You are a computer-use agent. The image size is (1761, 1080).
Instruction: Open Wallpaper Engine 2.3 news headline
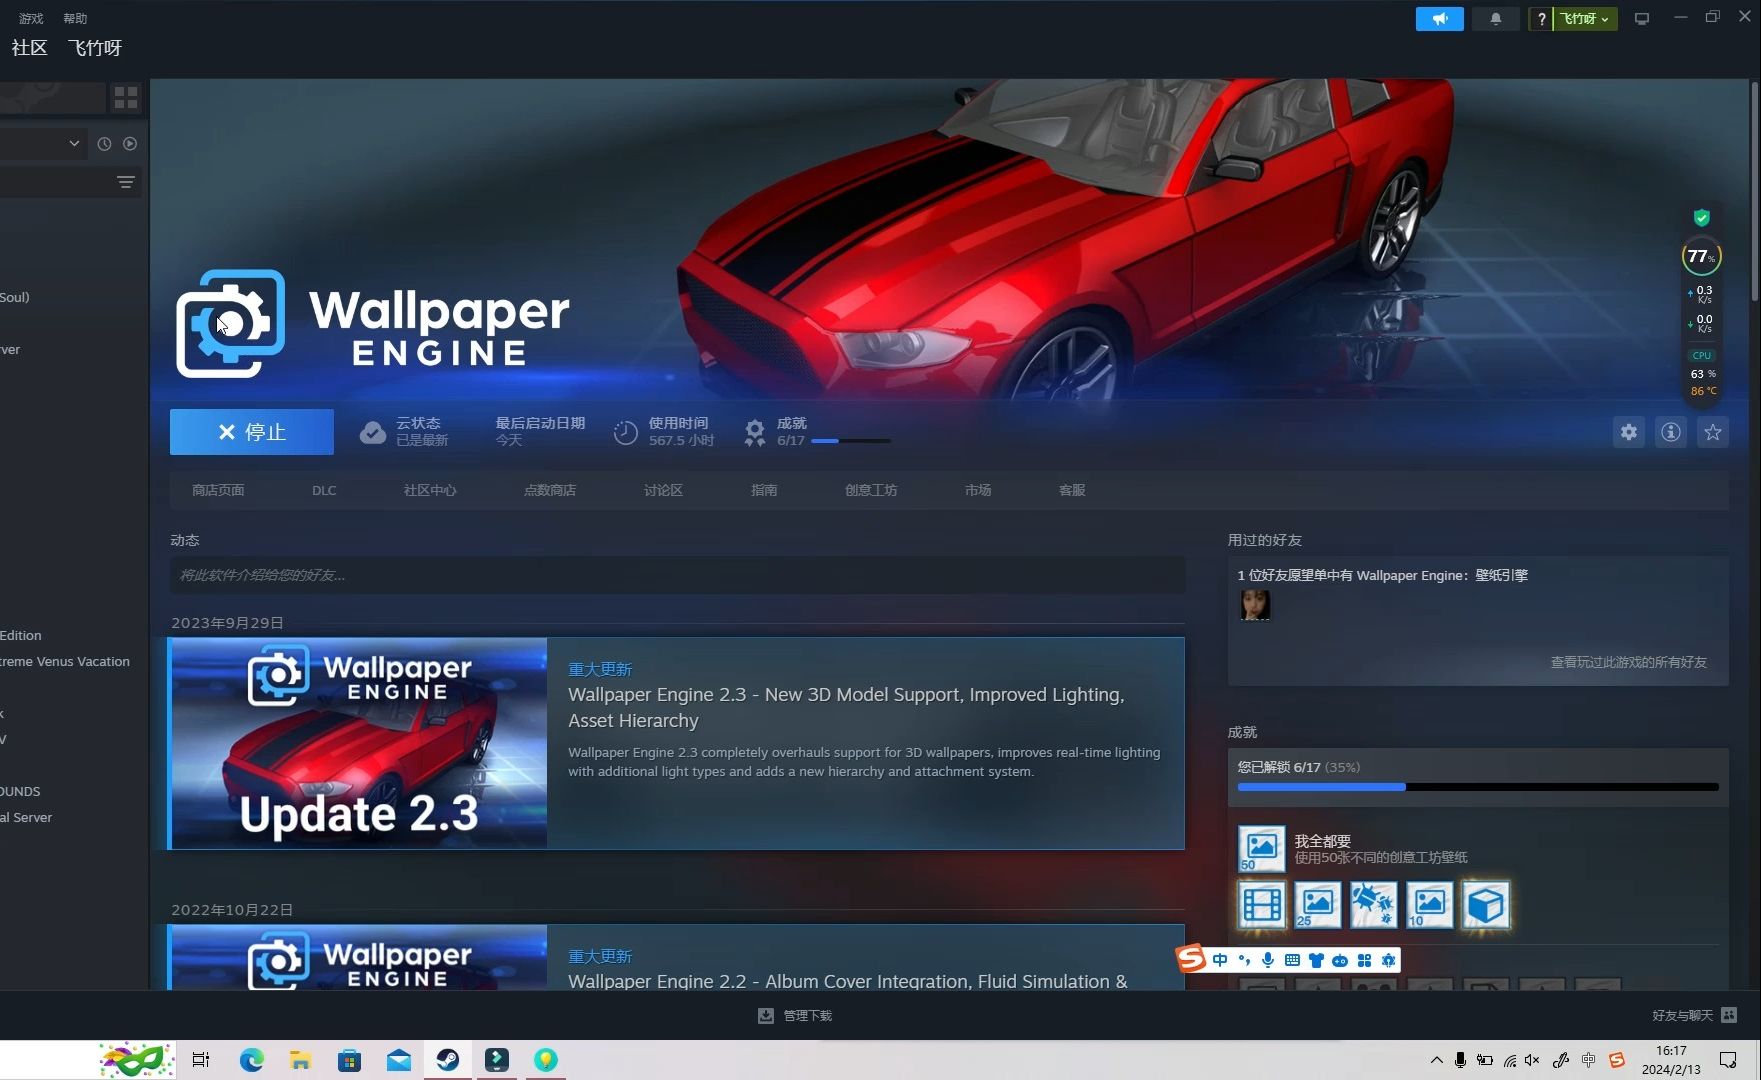846,707
